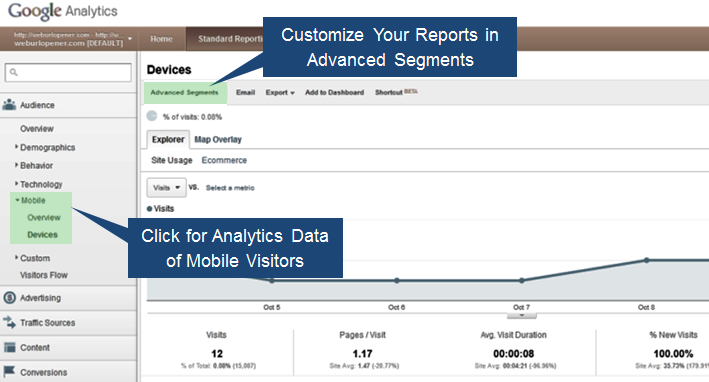The width and height of the screenshot is (709, 382).
Task: Toggle the chart timeline collapse handle
Action: coord(521,315)
